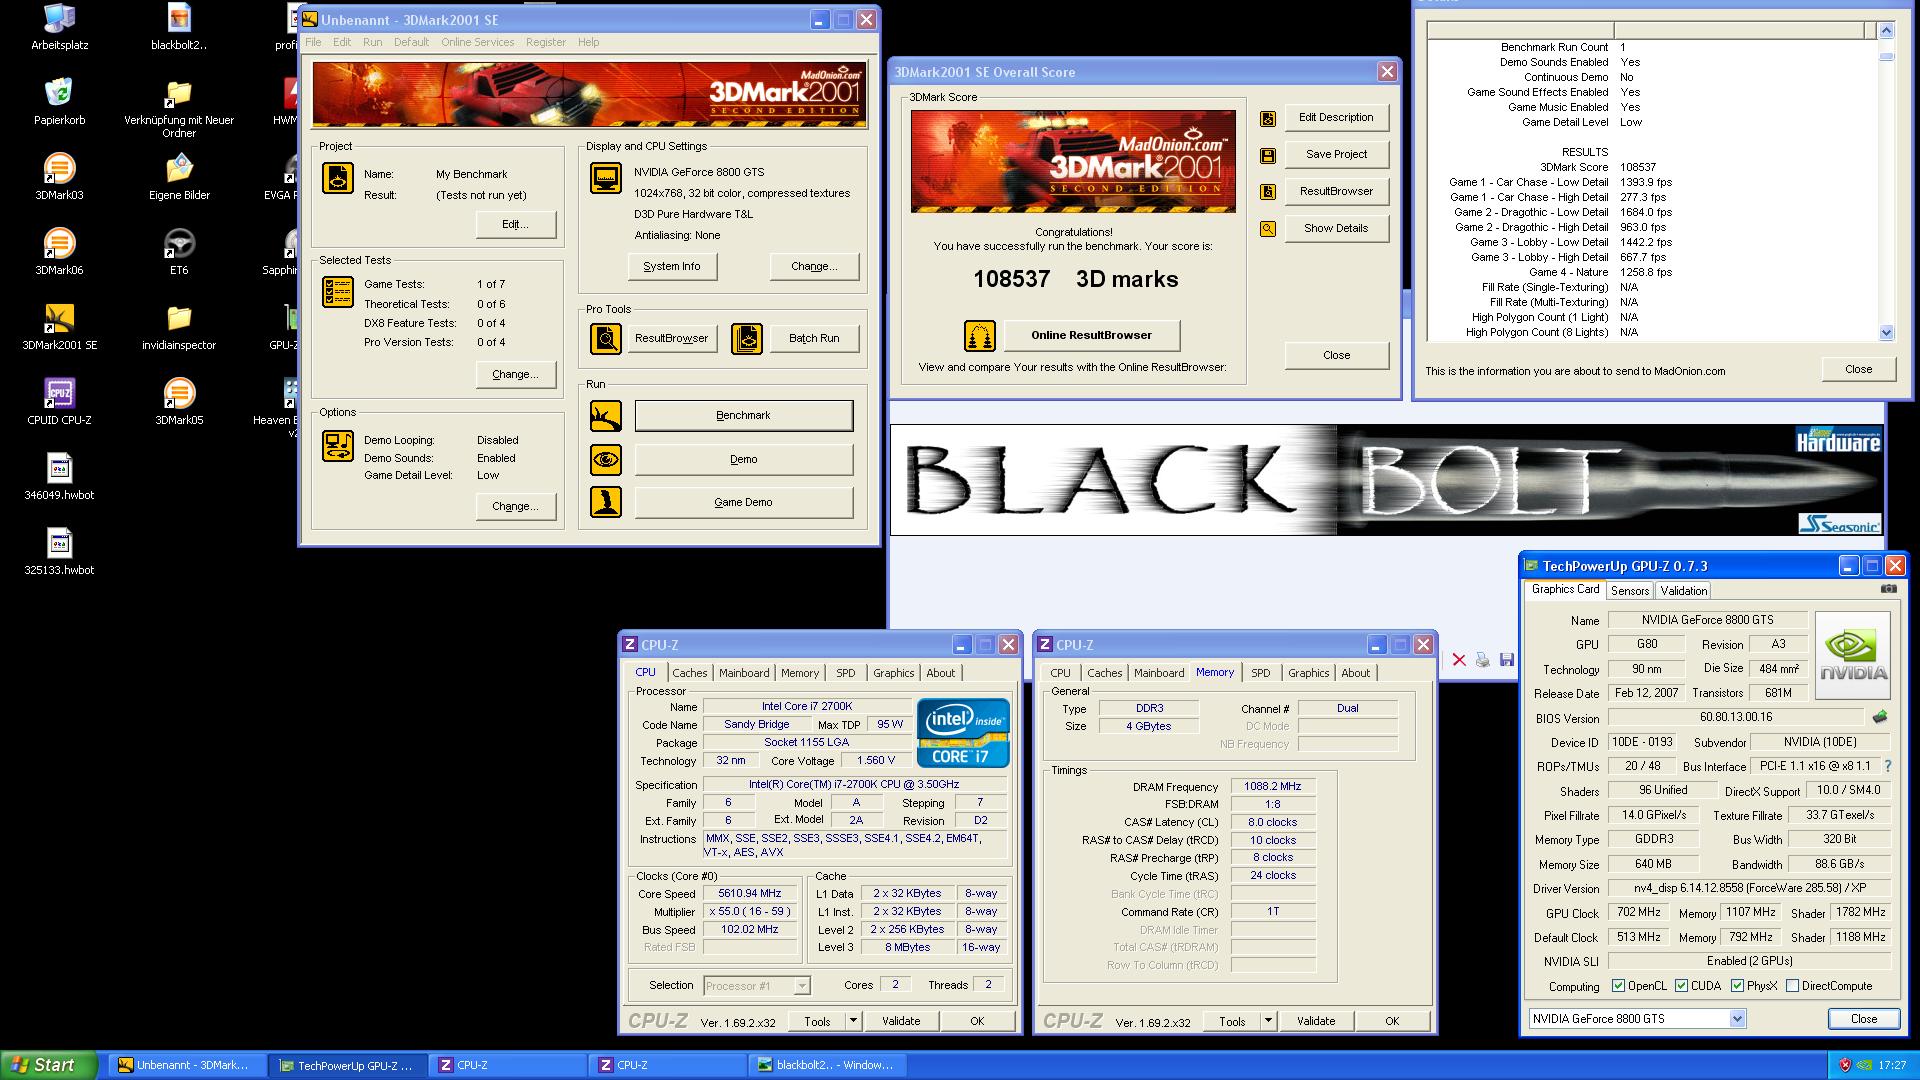This screenshot has height=1080, width=1920.
Task: Open 3DMark03 desktop shortcut
Action: [x=59, y=177]
